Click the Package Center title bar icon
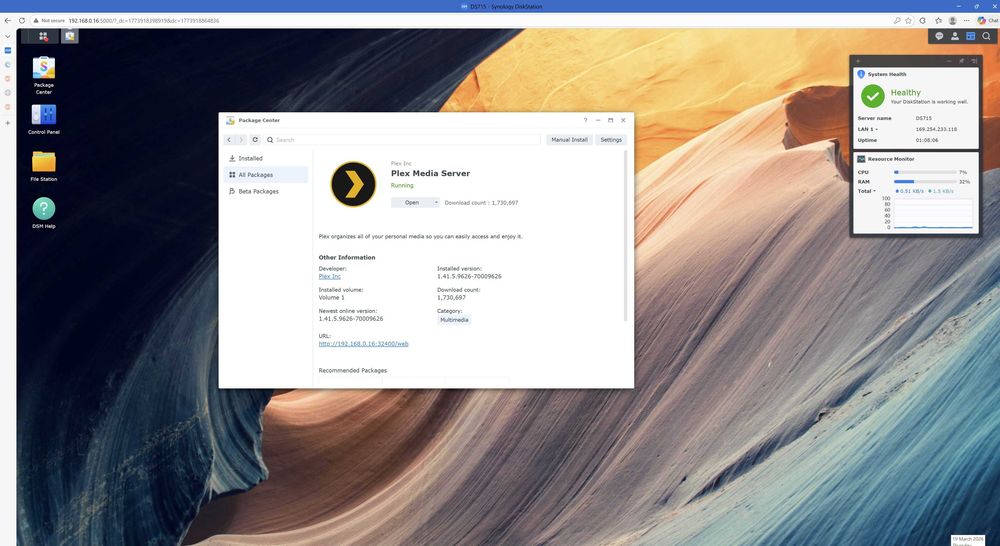 pyautogui.click(x=230, y=120)
